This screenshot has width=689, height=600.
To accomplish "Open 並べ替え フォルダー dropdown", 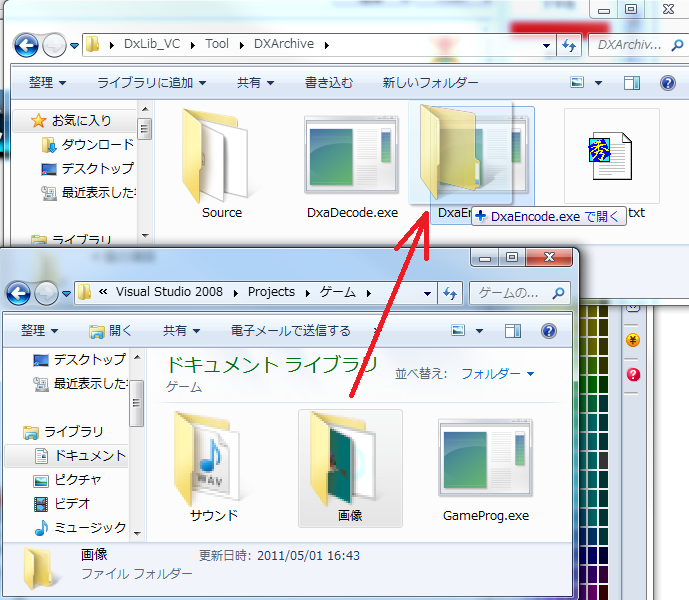I will click(x=497, y=374).
